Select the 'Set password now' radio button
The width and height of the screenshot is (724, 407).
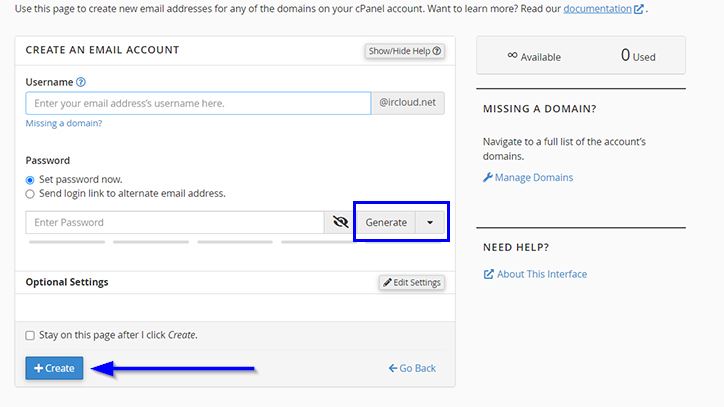pos(30,180)
